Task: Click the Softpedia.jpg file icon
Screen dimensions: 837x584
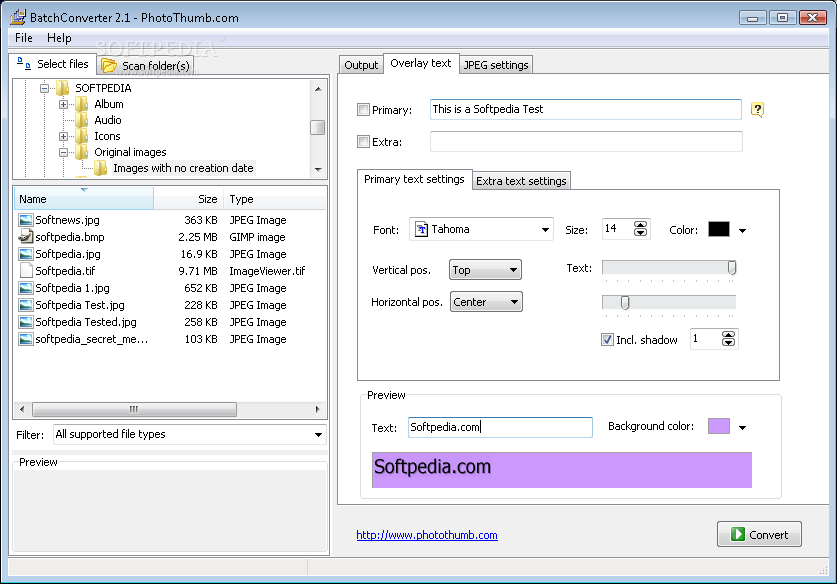Action: click(x=26, y=254)
